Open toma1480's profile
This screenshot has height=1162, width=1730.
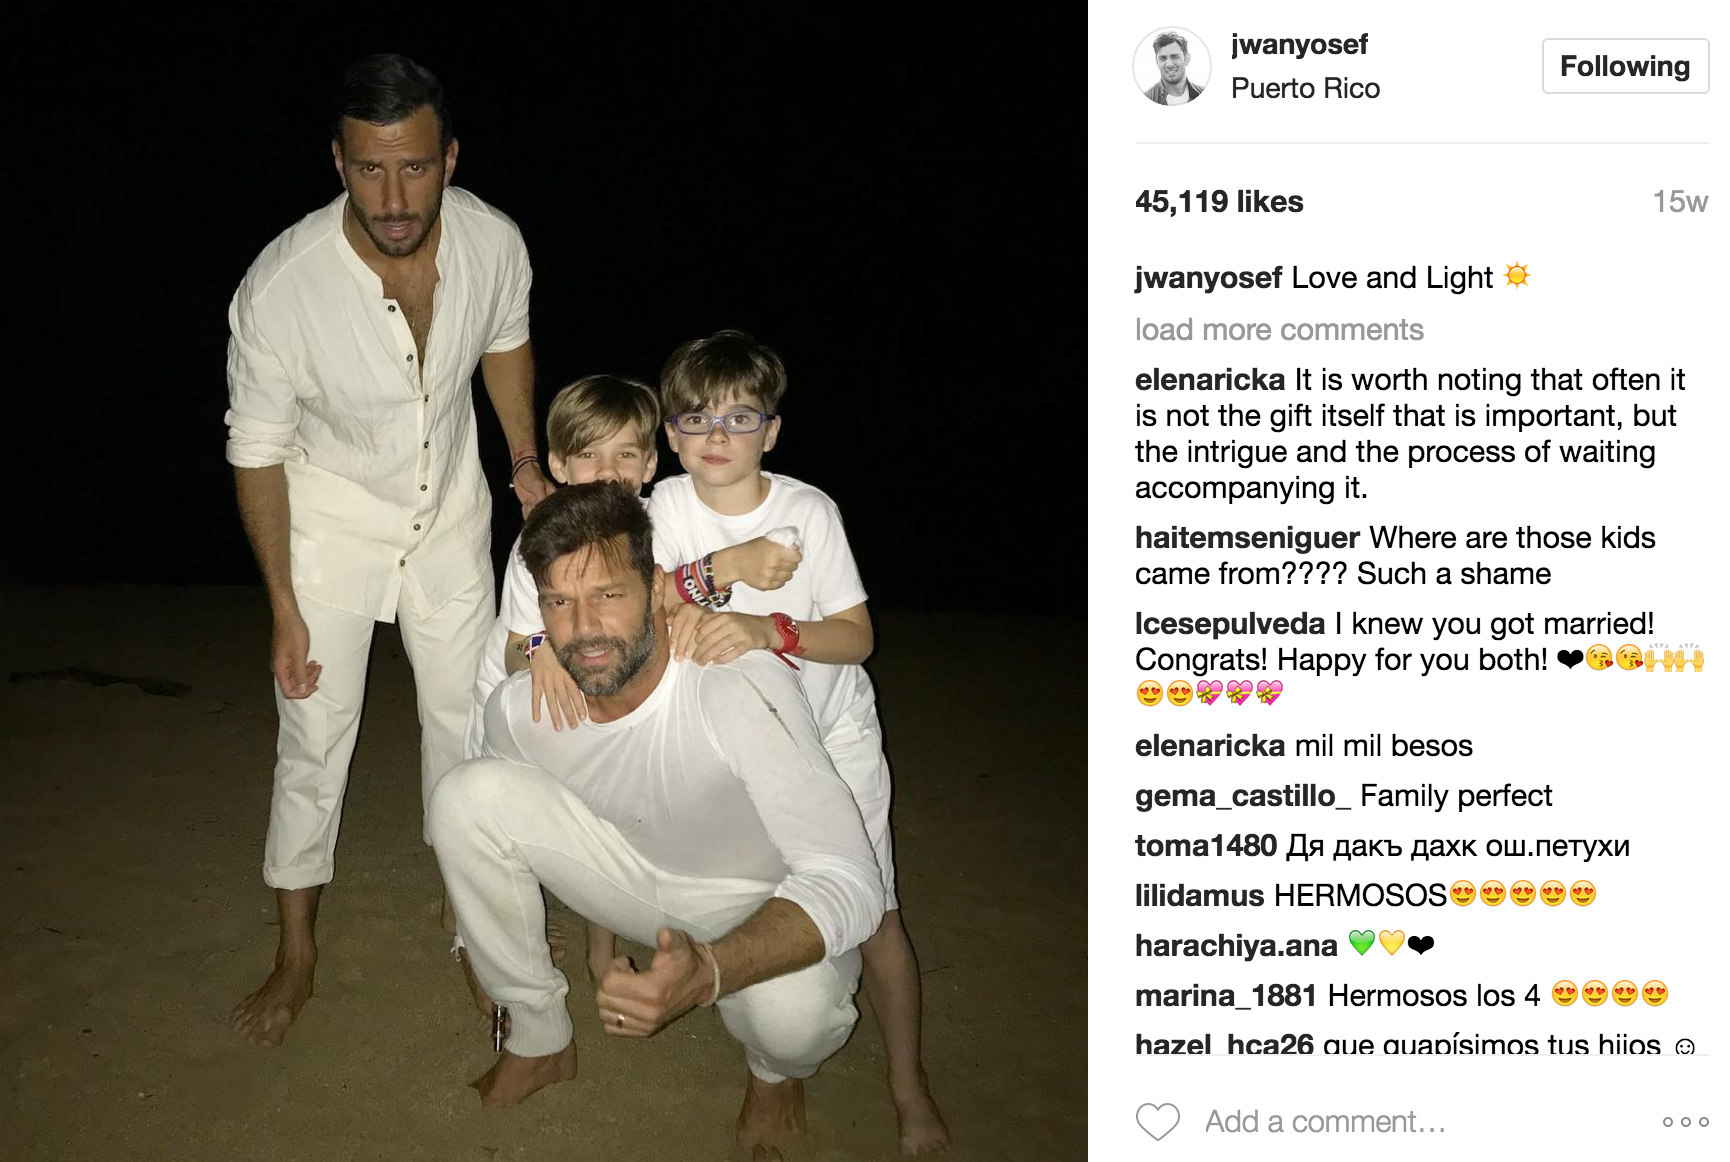(1206, 846)
